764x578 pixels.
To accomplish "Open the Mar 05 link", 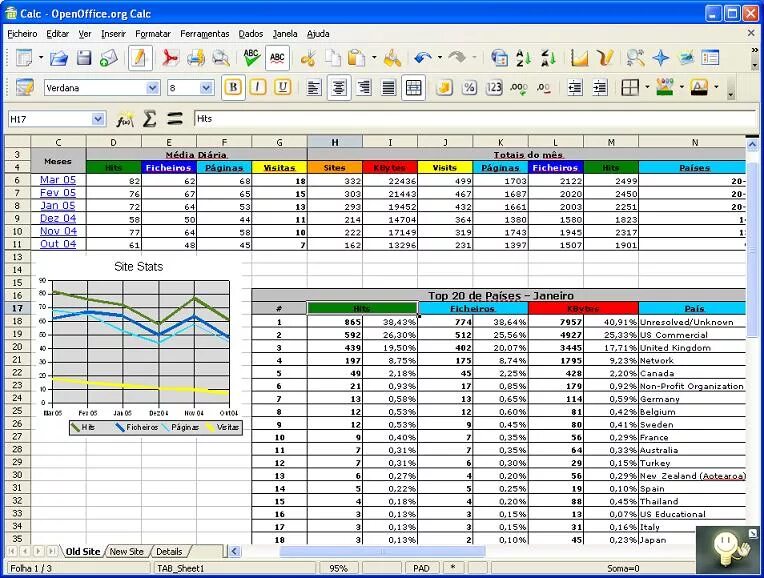I will point(58,180).
